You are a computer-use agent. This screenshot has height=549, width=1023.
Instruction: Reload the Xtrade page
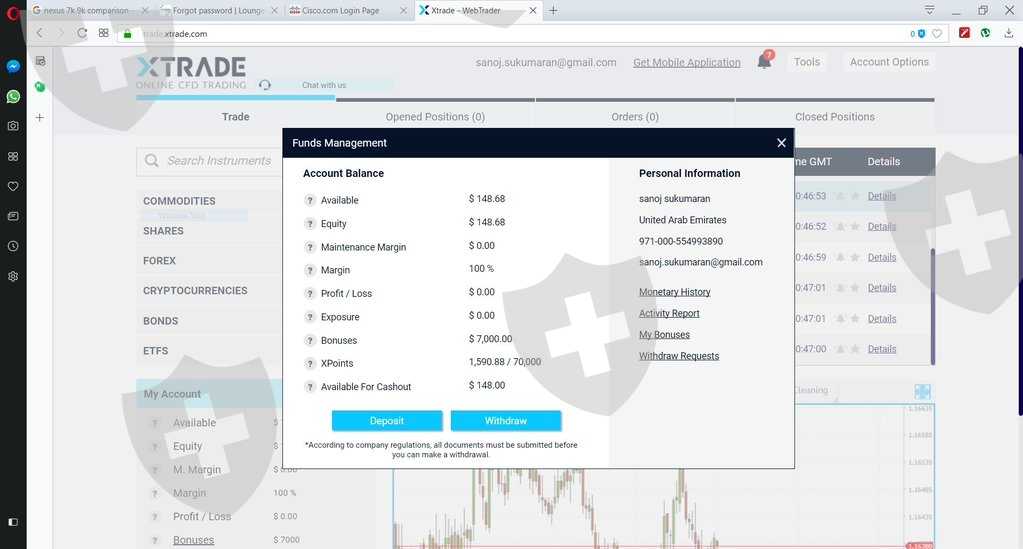82,33
